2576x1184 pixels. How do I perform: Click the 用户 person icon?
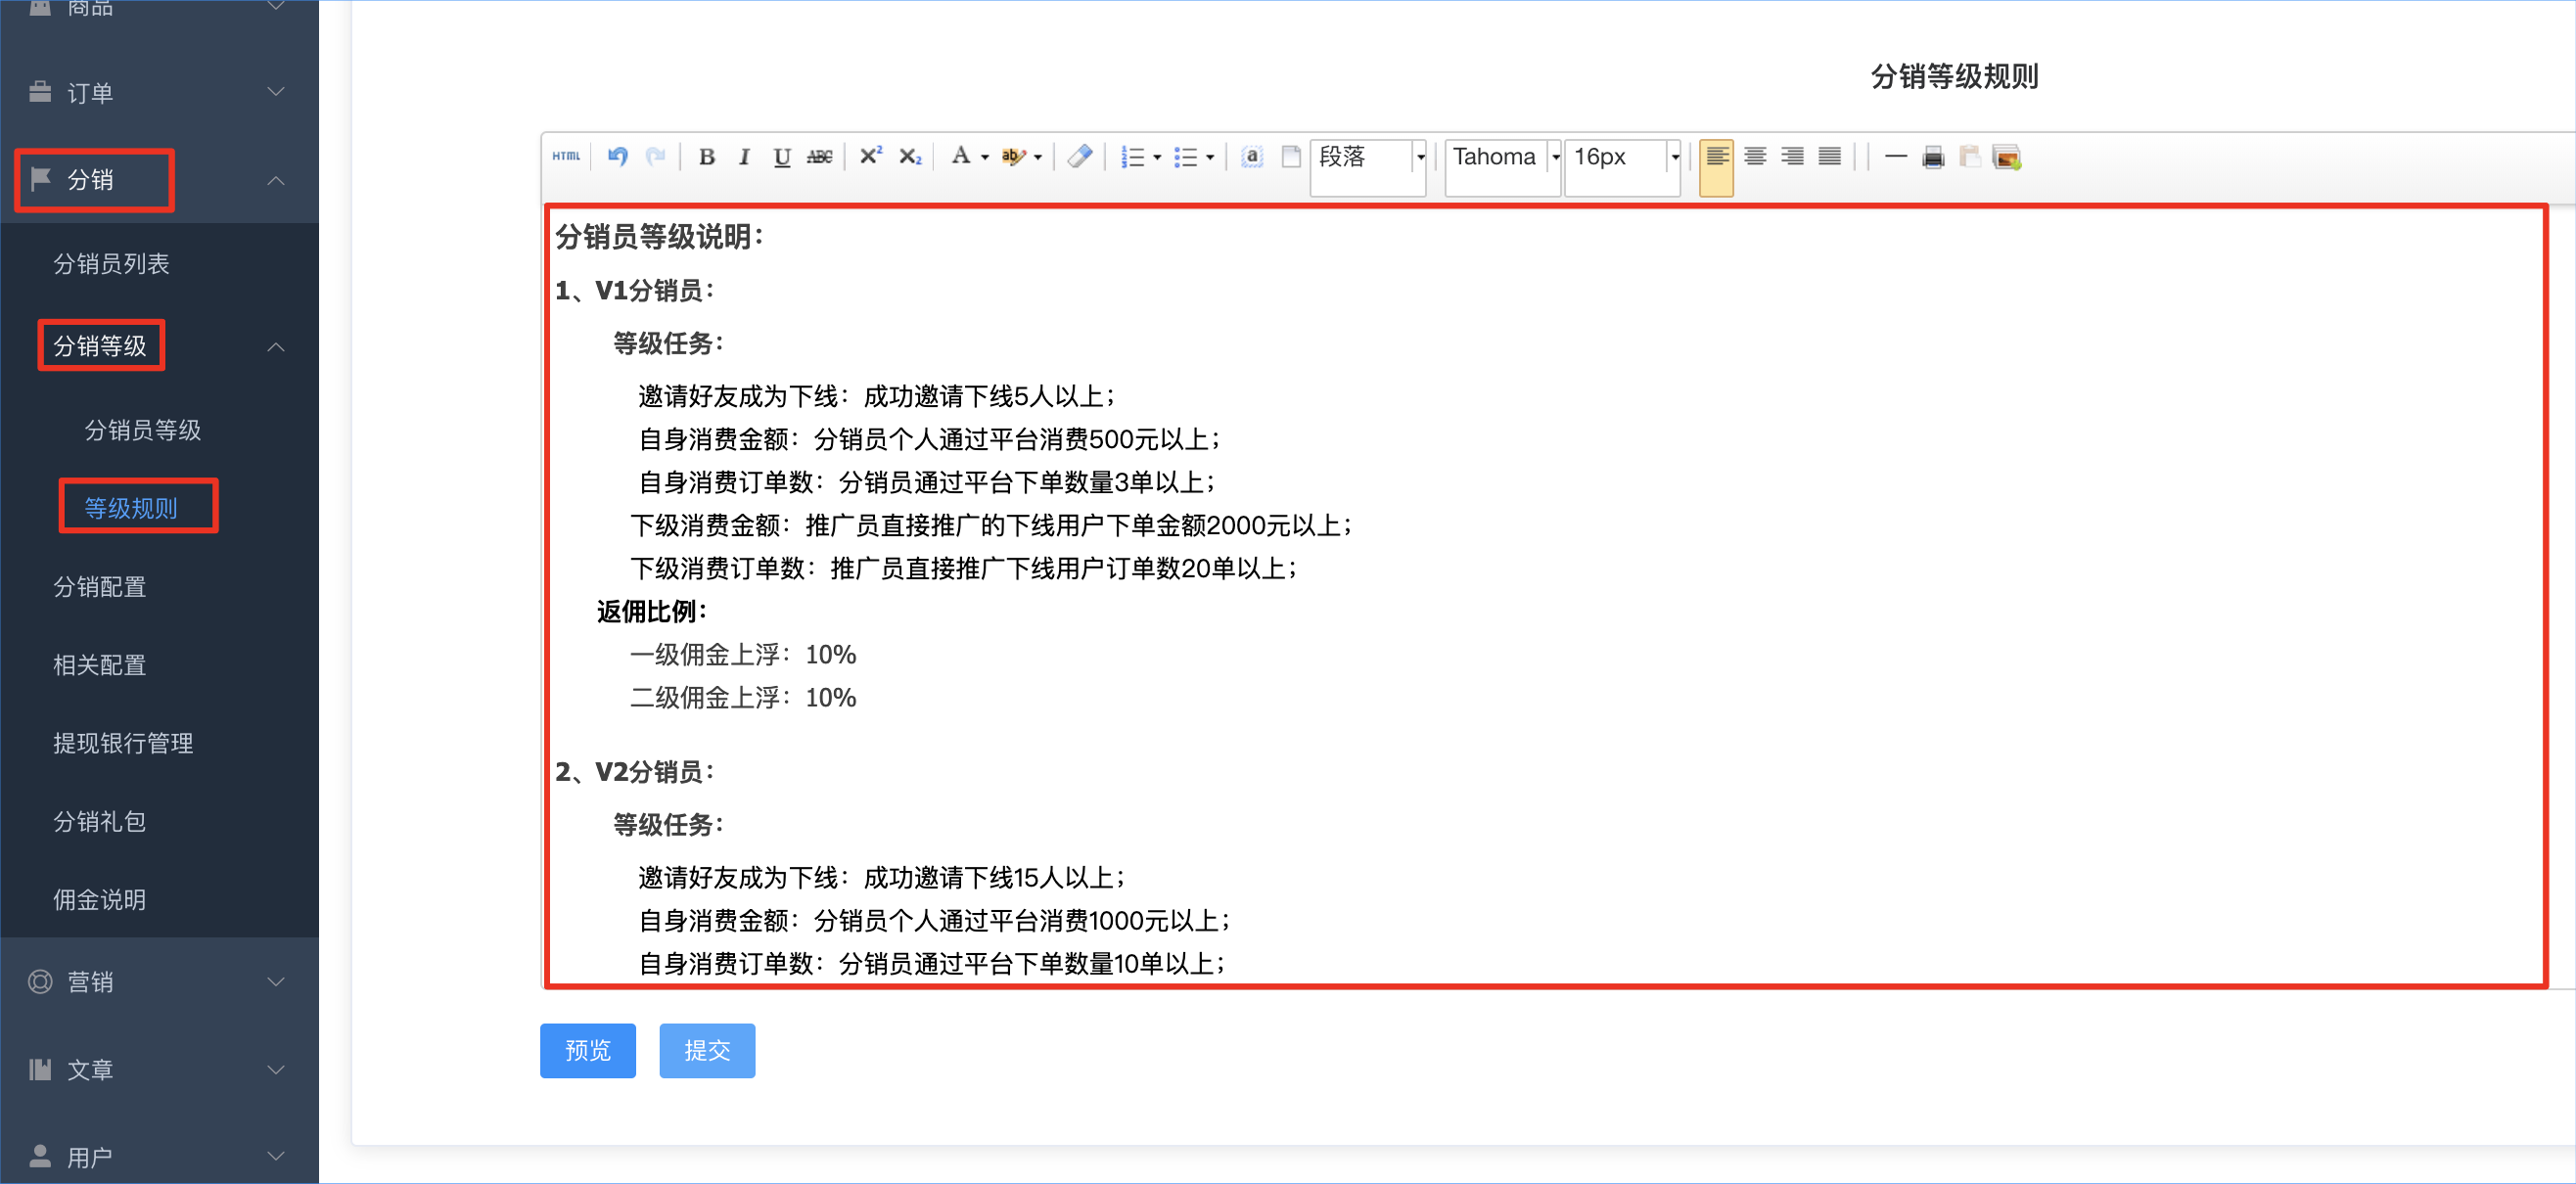point(40,1156)
